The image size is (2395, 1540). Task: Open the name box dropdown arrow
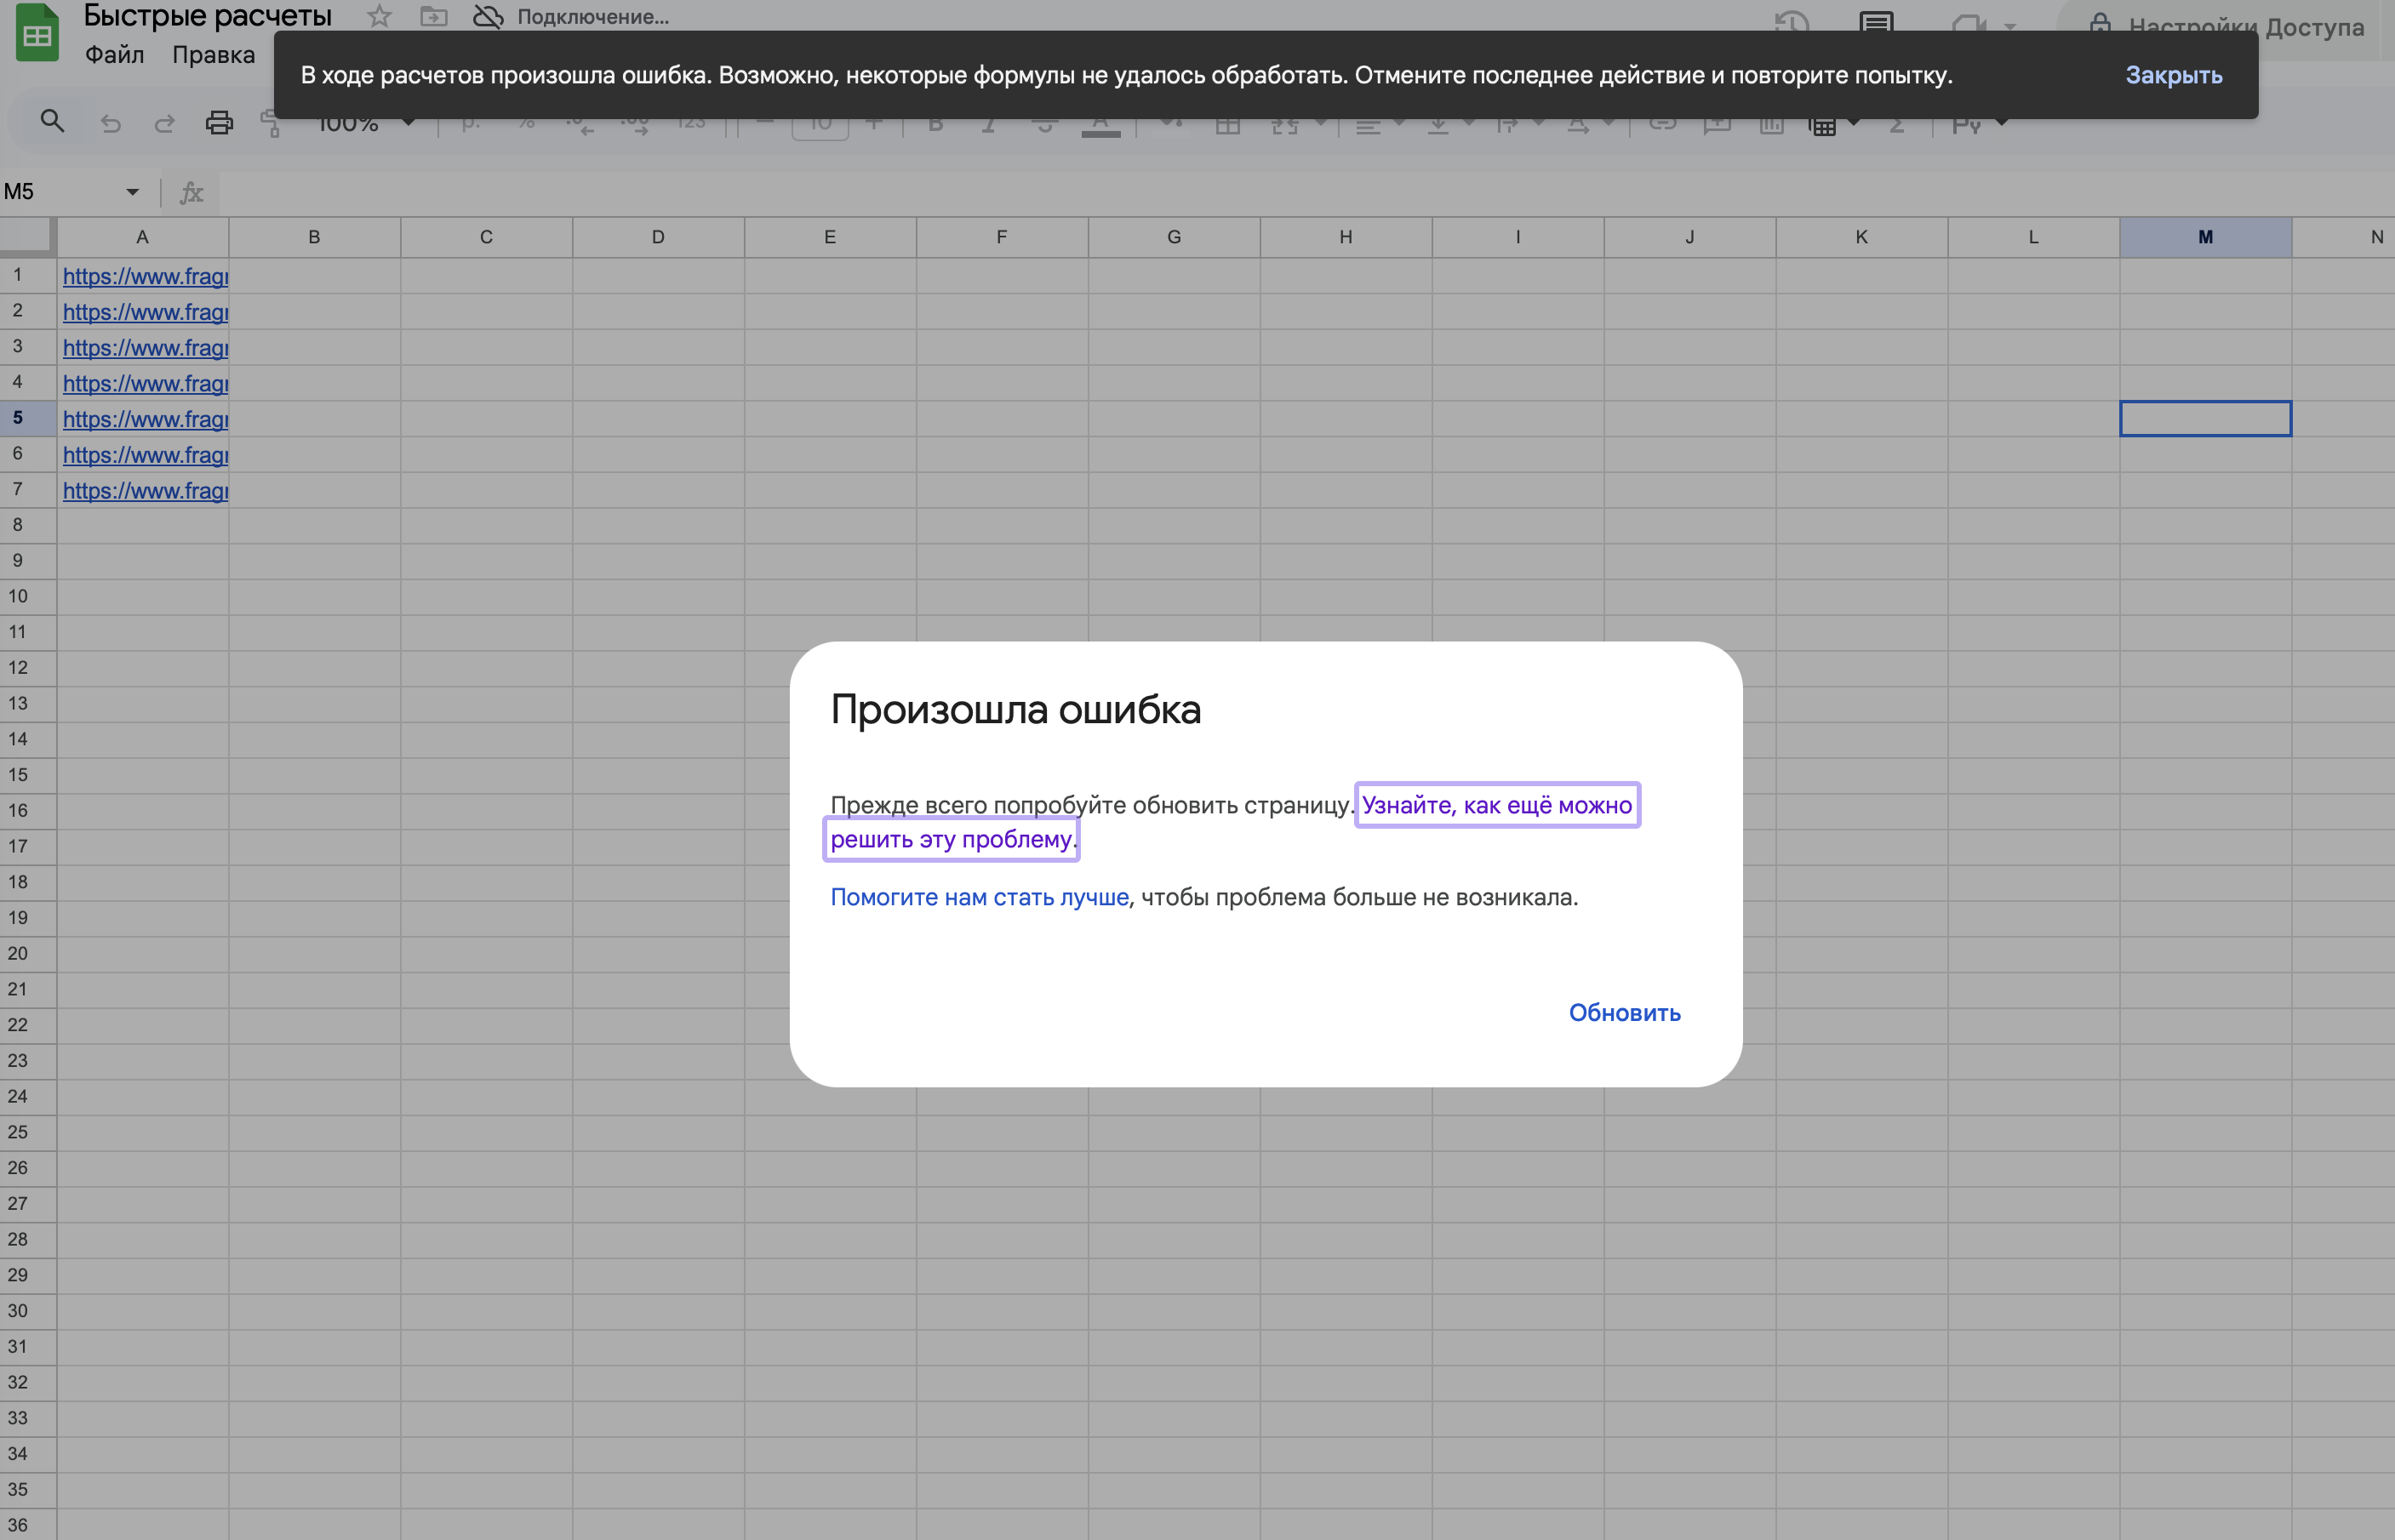coord(132,192)
